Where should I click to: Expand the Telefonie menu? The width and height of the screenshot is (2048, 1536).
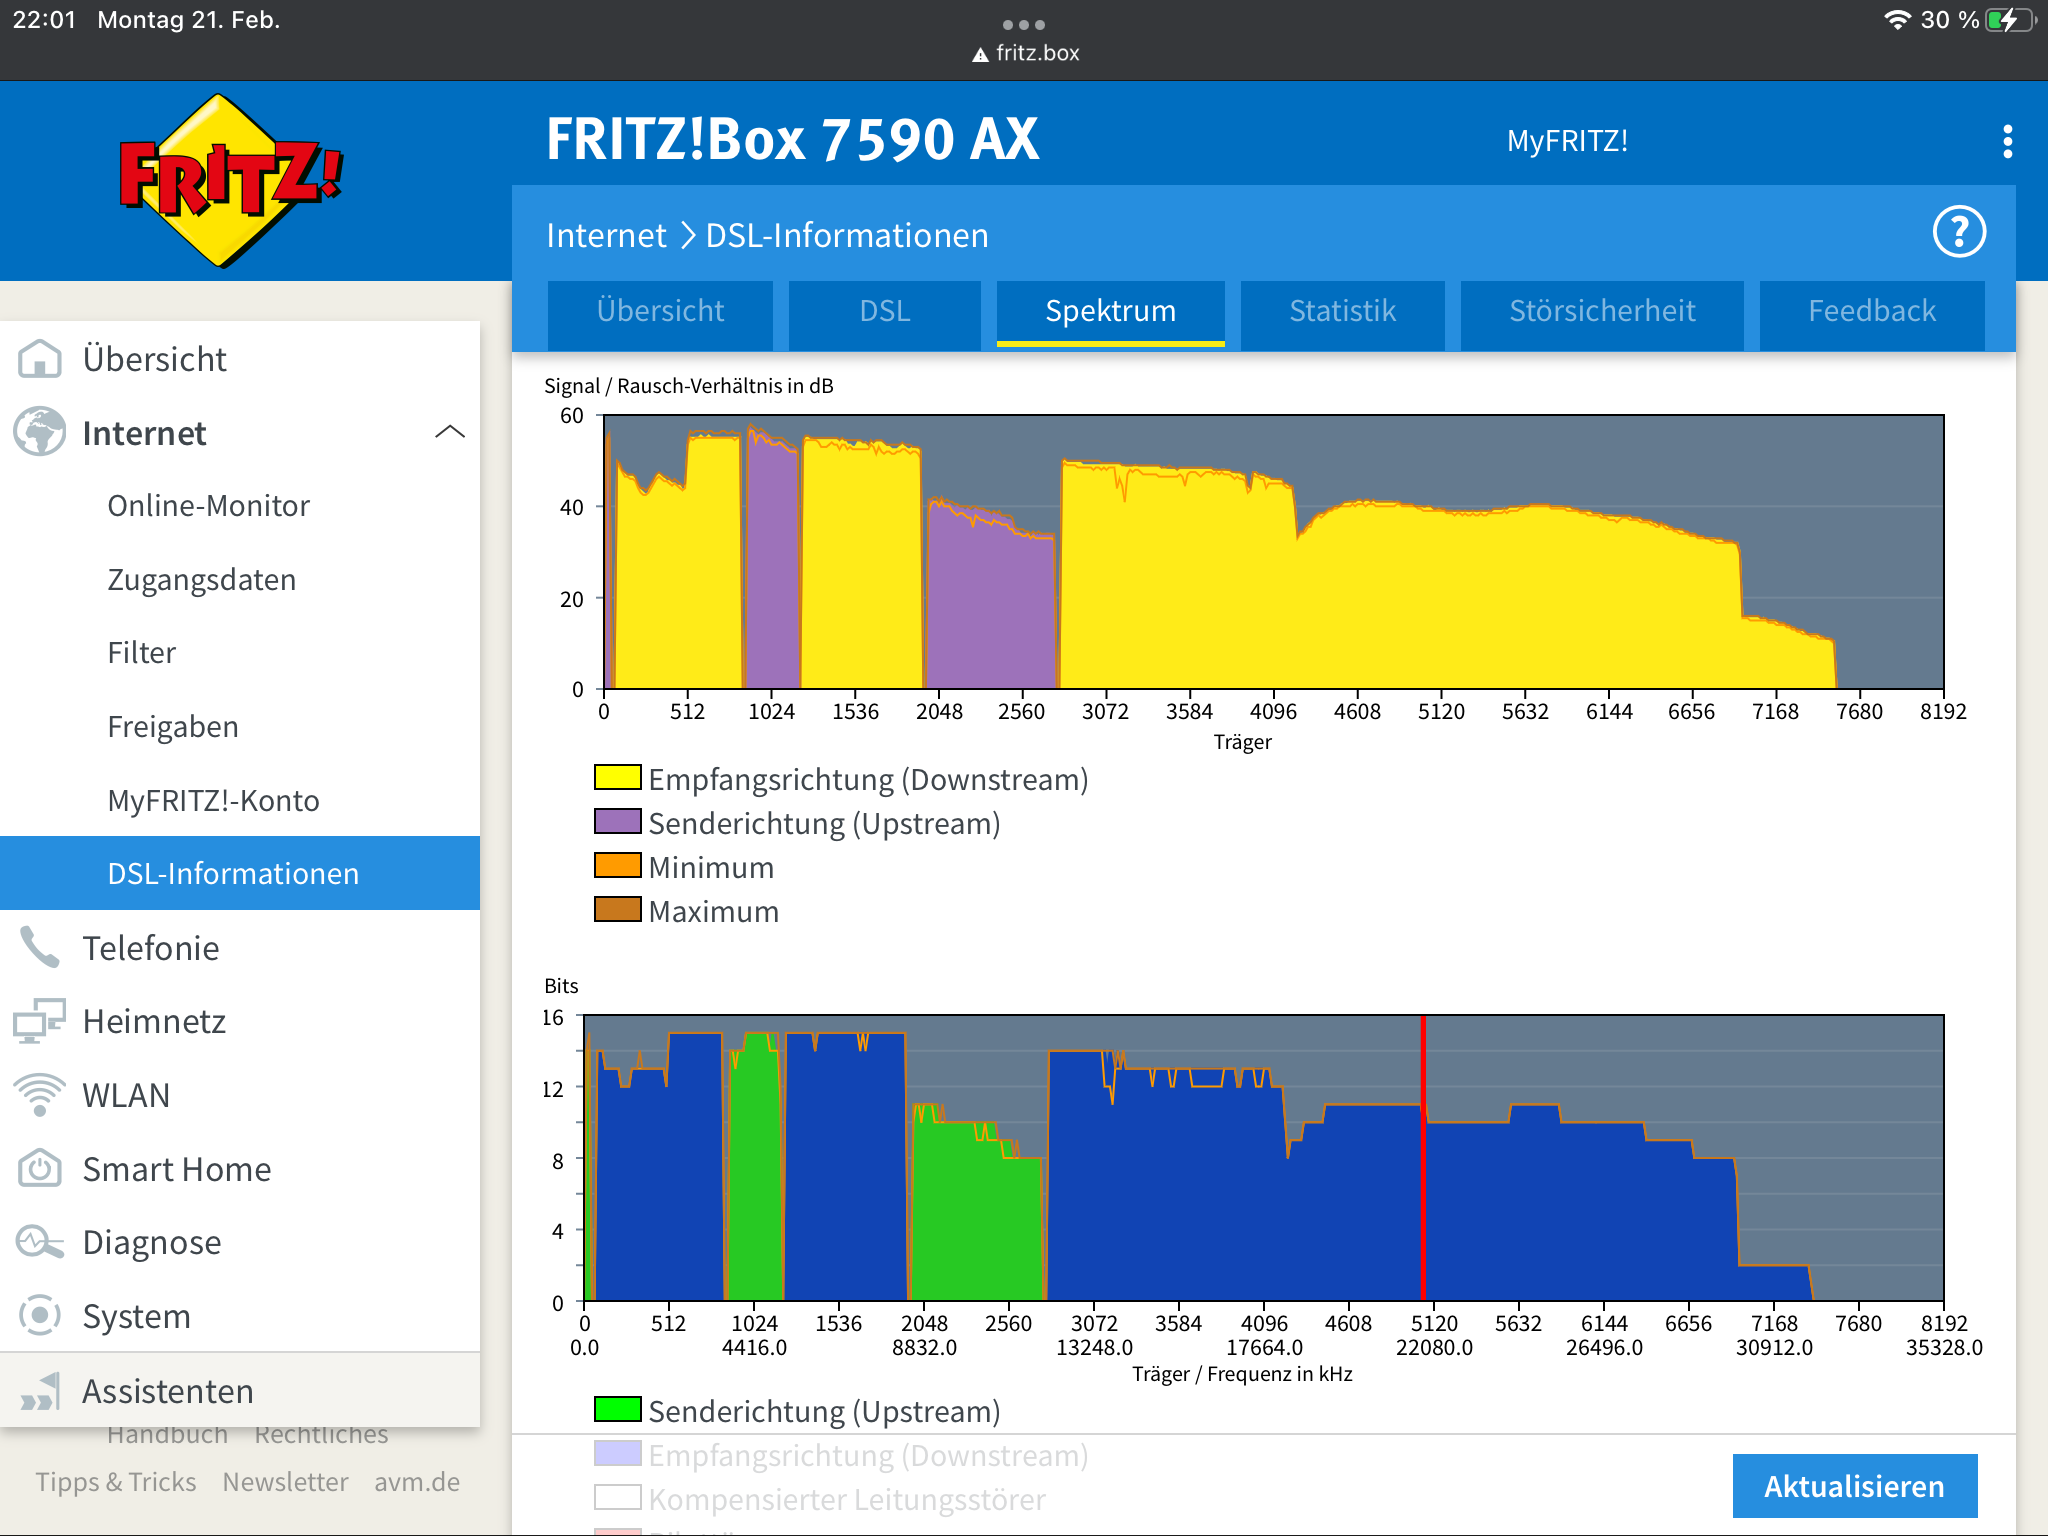pyautogui.click(x=150, y=947)
